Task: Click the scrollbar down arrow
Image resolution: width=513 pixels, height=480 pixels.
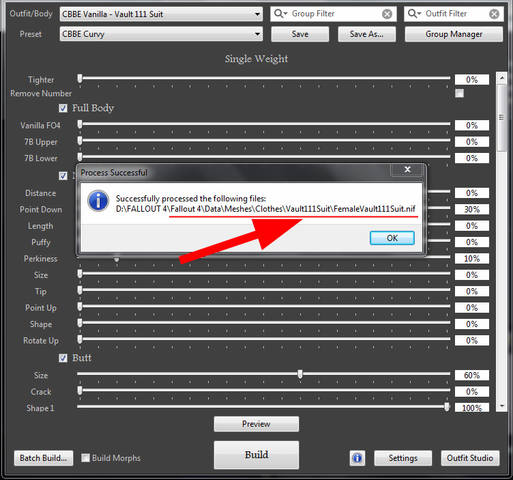Action: coord(502,406)
